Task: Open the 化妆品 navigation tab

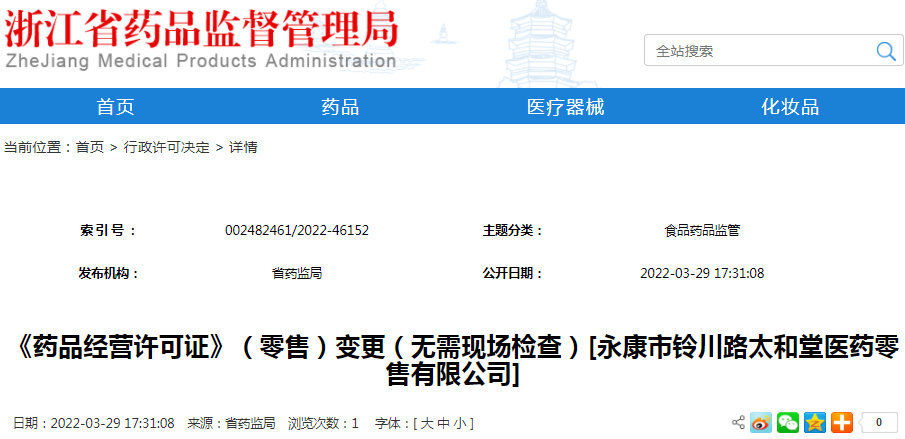Action: [x=790, y=107]
